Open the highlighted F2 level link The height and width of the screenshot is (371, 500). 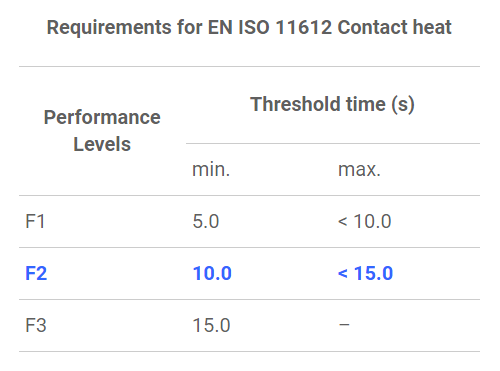point(36,273)
